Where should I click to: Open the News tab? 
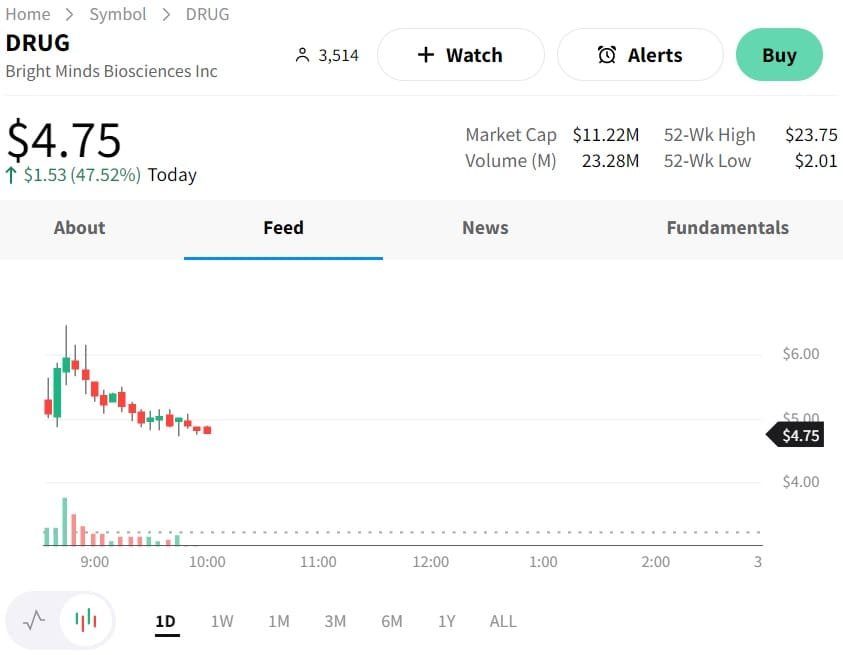[485, 228]
